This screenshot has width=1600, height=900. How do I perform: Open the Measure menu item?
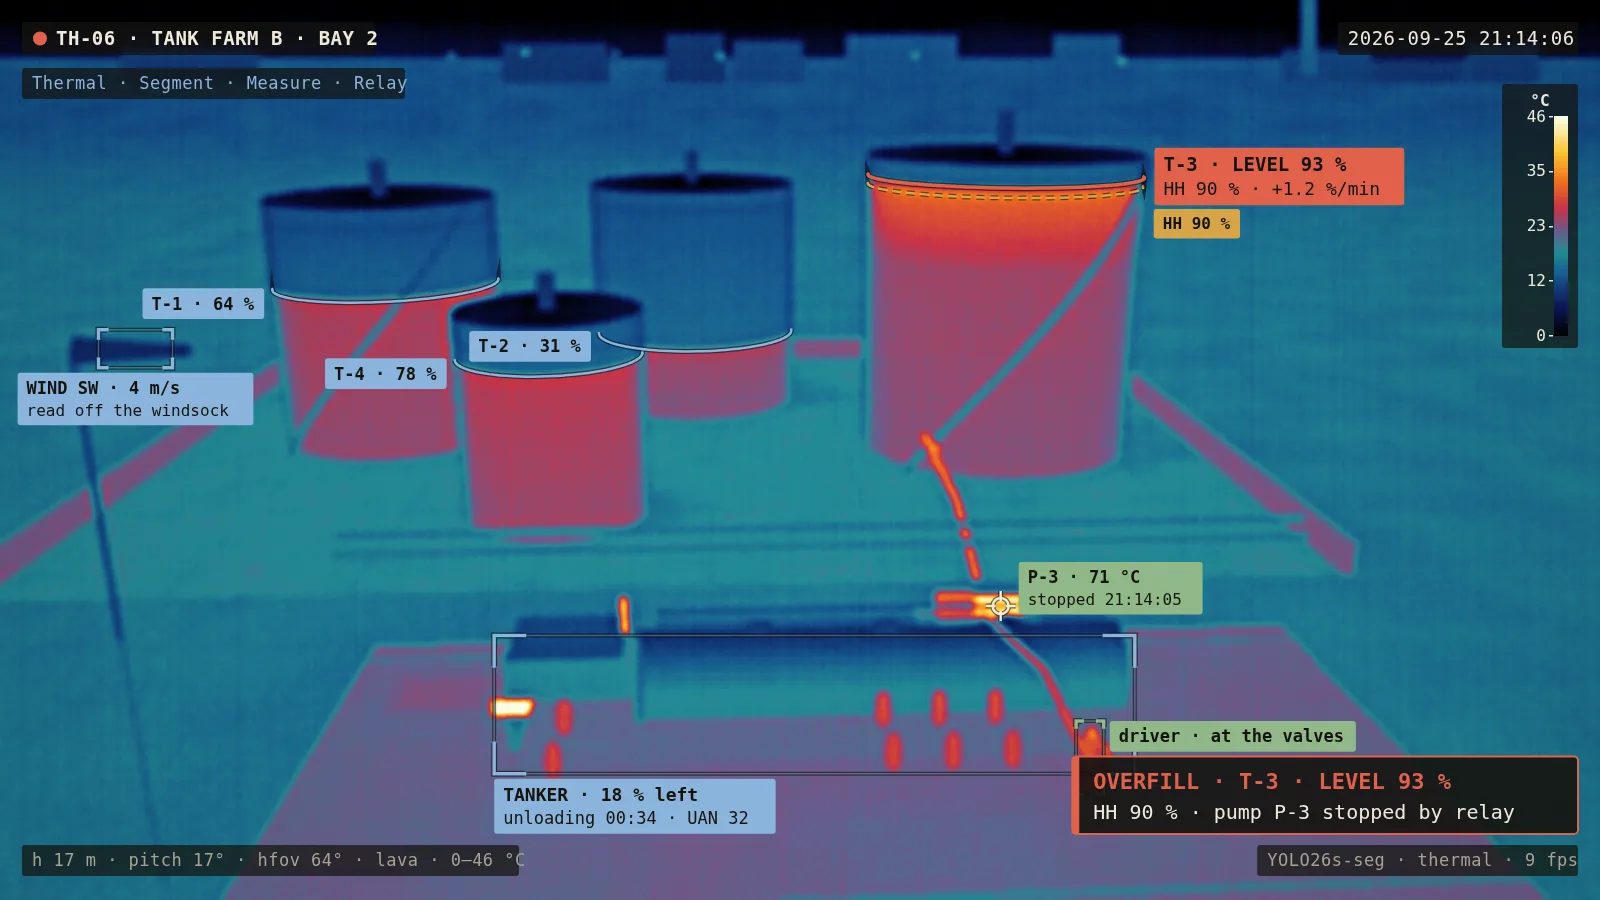pos(284,83)
